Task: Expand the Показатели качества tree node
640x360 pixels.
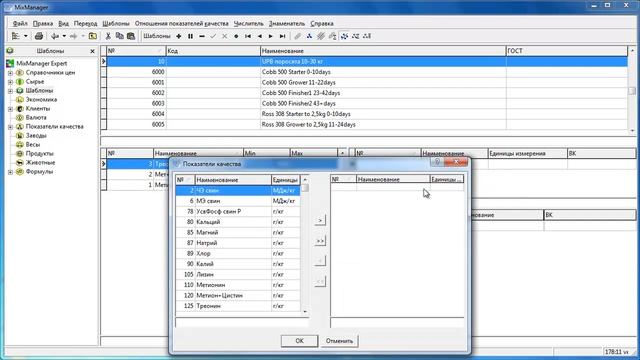Action: point(10,127)
